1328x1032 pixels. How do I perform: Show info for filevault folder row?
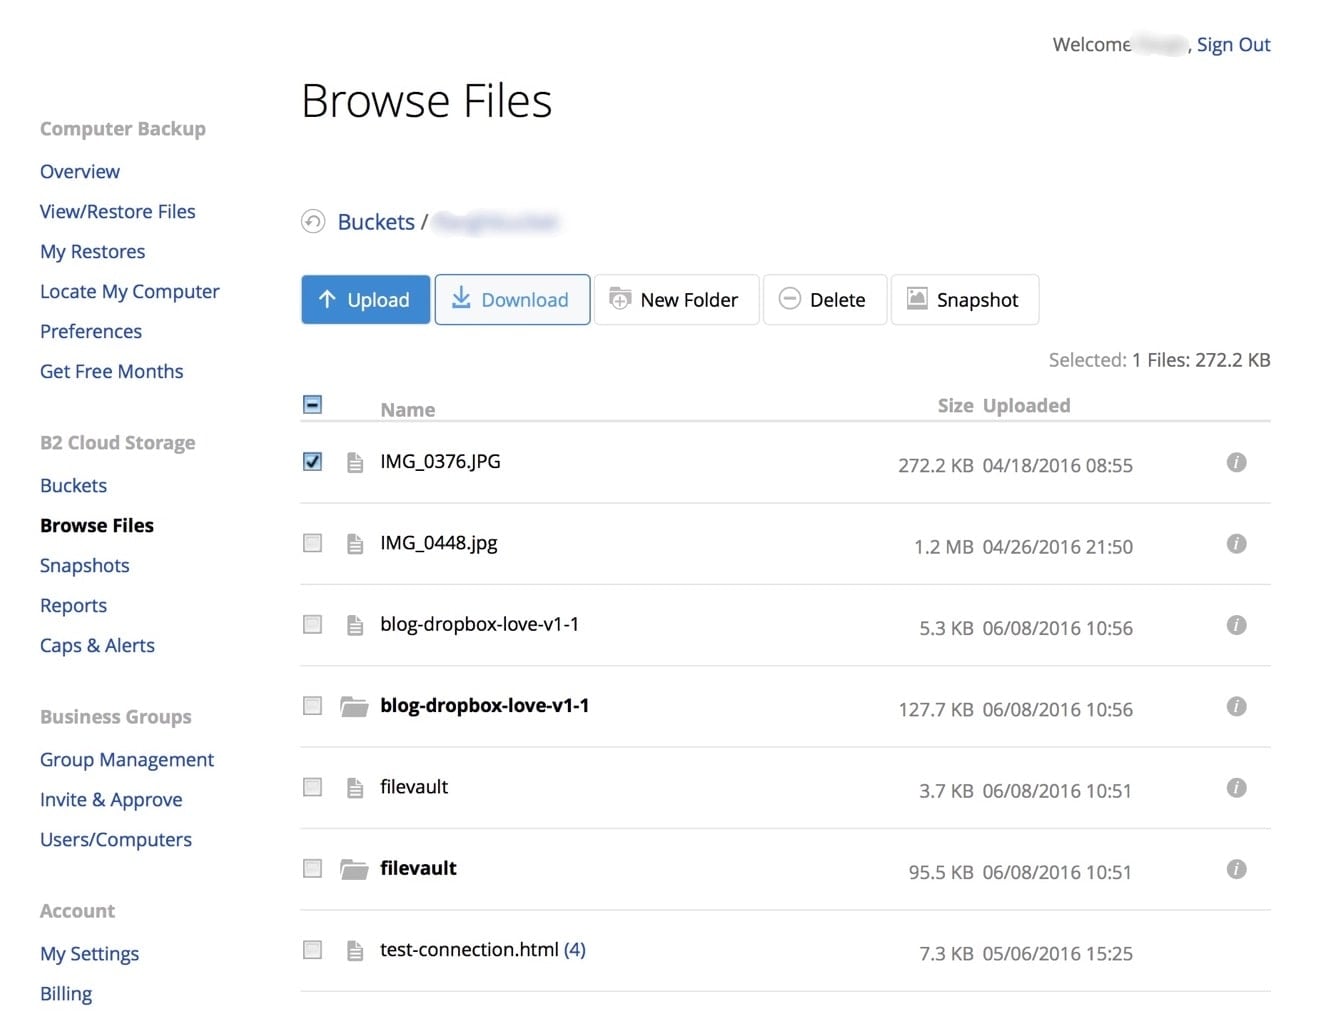click(1236, 869)
